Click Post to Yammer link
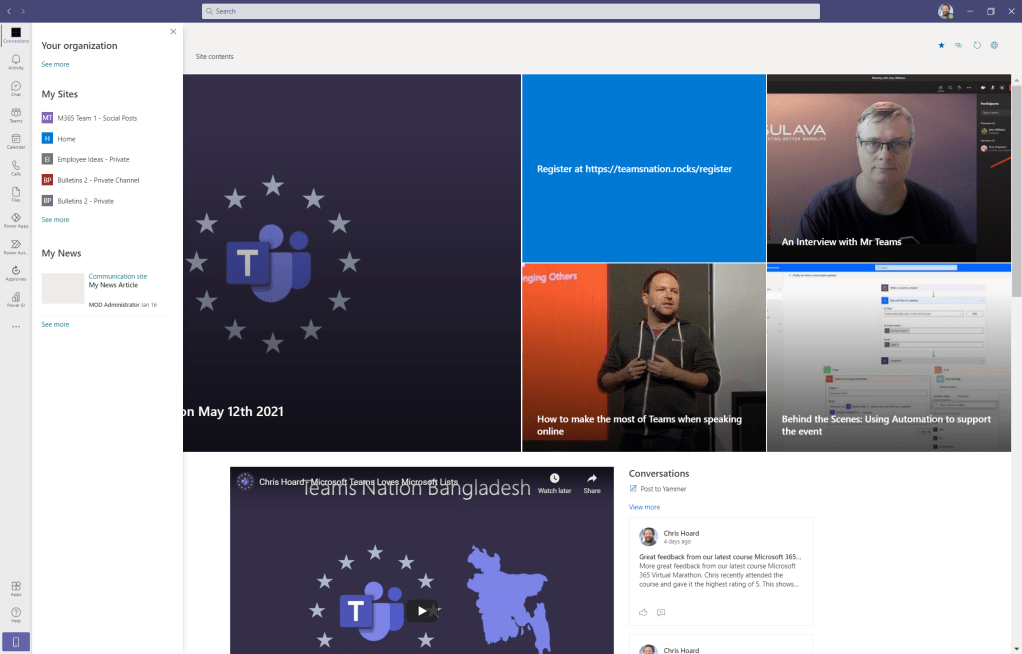This screenshot has height=654, width=1022. point(663,489)
